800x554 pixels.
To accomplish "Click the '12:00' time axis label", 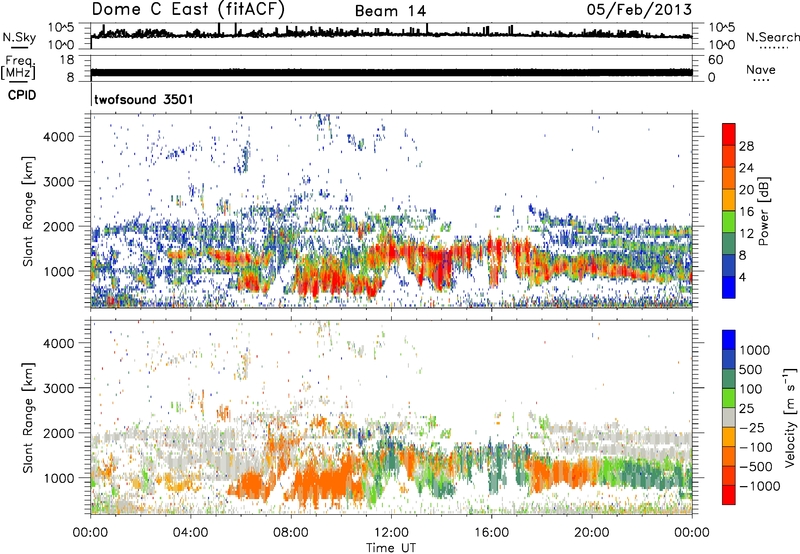I will click(391, 533).
